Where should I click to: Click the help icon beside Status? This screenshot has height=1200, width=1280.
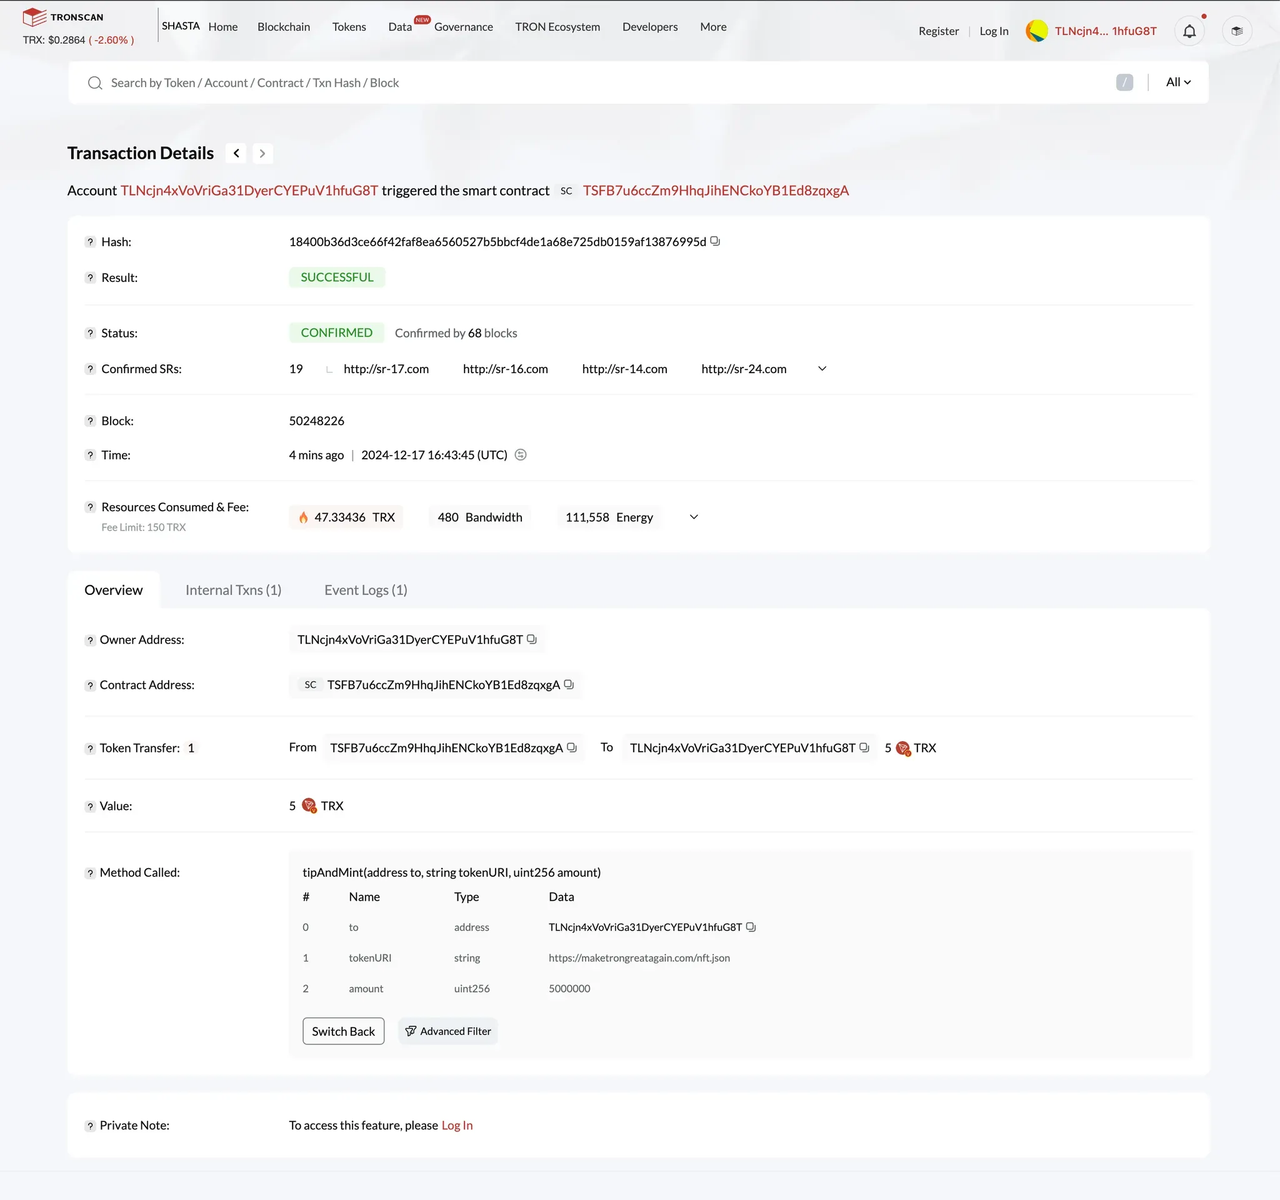tap(90, 333)
